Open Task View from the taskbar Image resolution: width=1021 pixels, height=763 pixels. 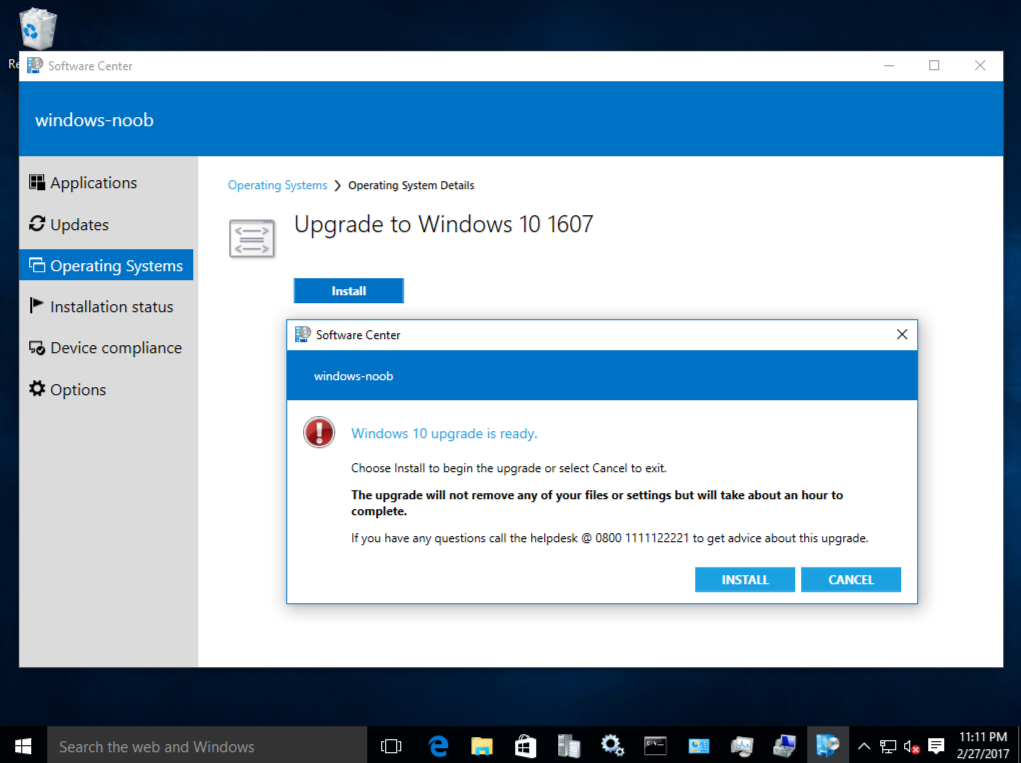391,746
